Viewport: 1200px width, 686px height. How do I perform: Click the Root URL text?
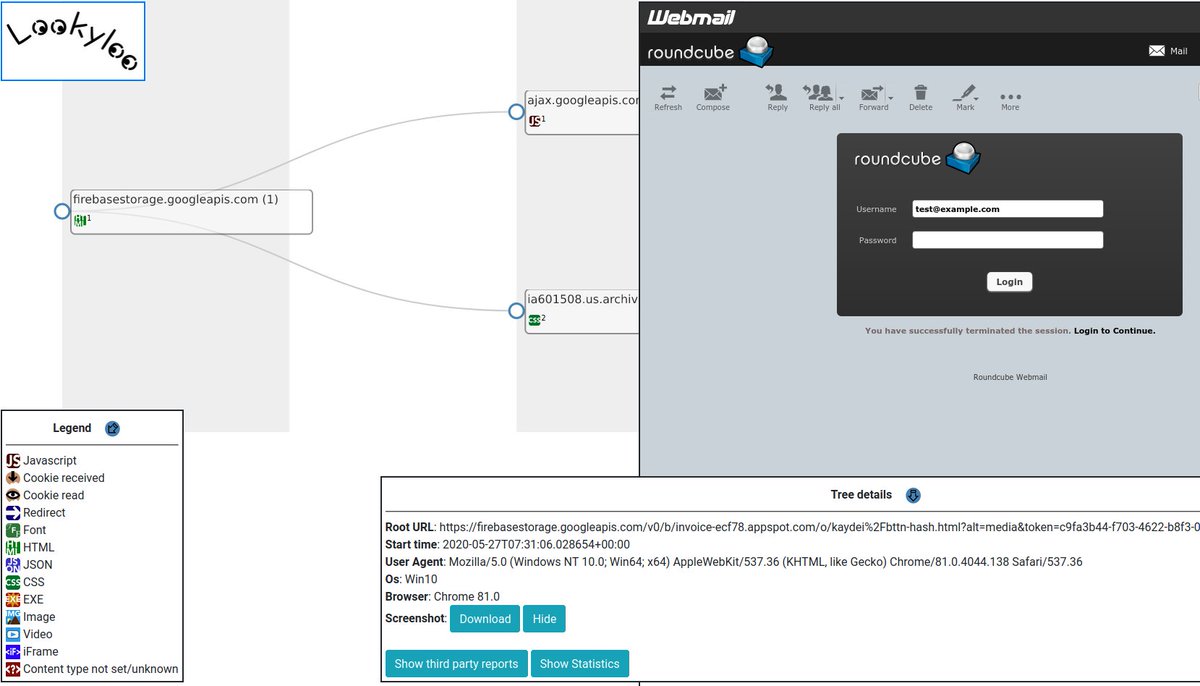point(792,527)
